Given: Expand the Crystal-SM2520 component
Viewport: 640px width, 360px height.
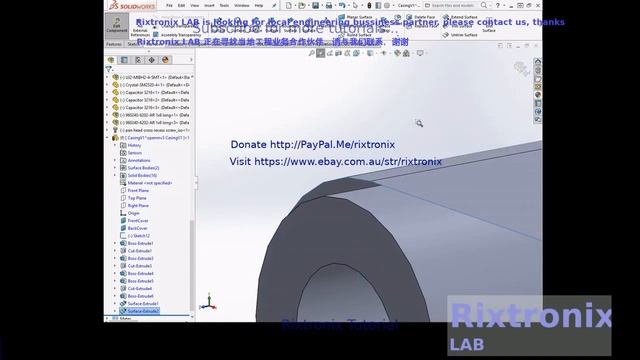Looking at the screenshot, I should pyautogui.click(x=108, y=85).
